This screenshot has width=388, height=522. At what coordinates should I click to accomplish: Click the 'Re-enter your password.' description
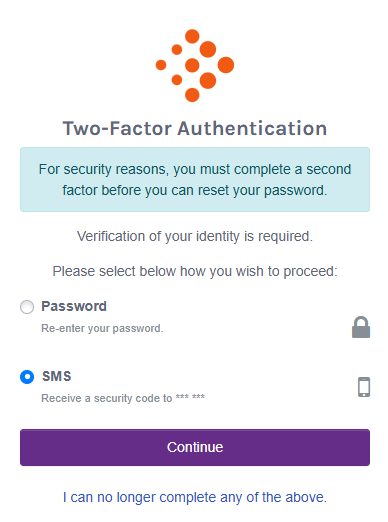click(x=102, y=328)
